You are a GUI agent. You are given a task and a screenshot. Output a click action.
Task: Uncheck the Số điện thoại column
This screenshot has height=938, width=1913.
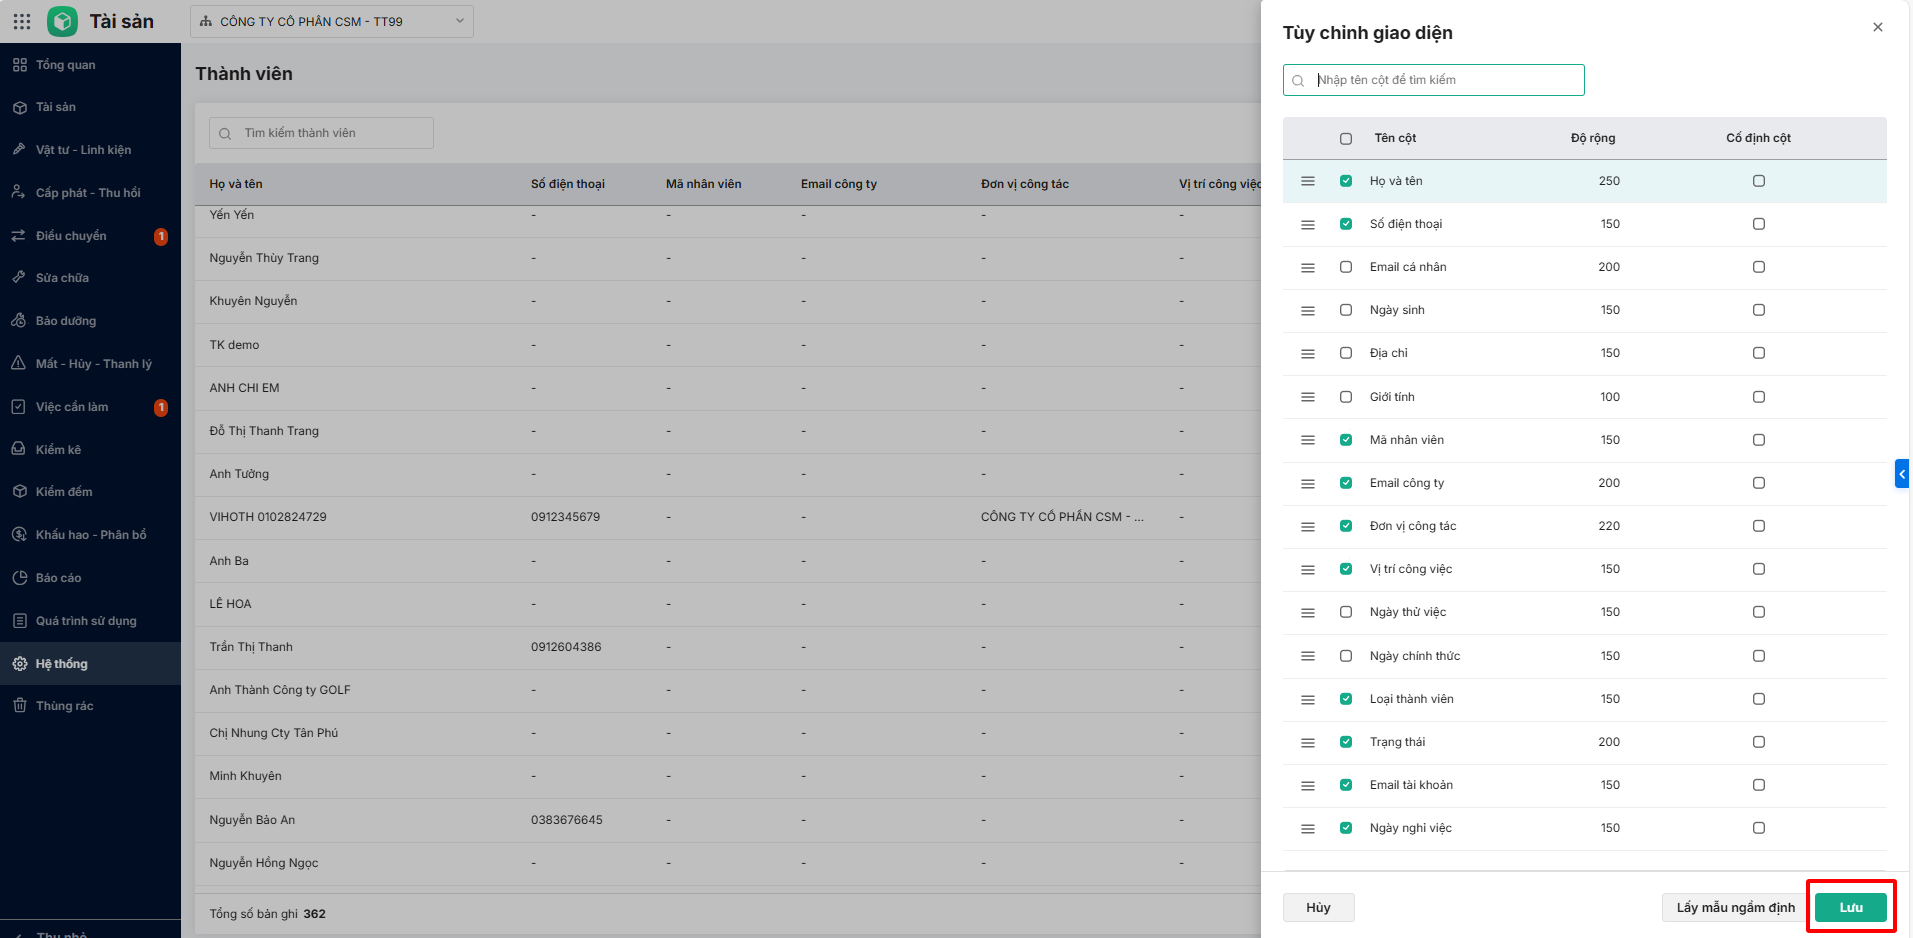pyautogui.click(x=1345, y=224)
